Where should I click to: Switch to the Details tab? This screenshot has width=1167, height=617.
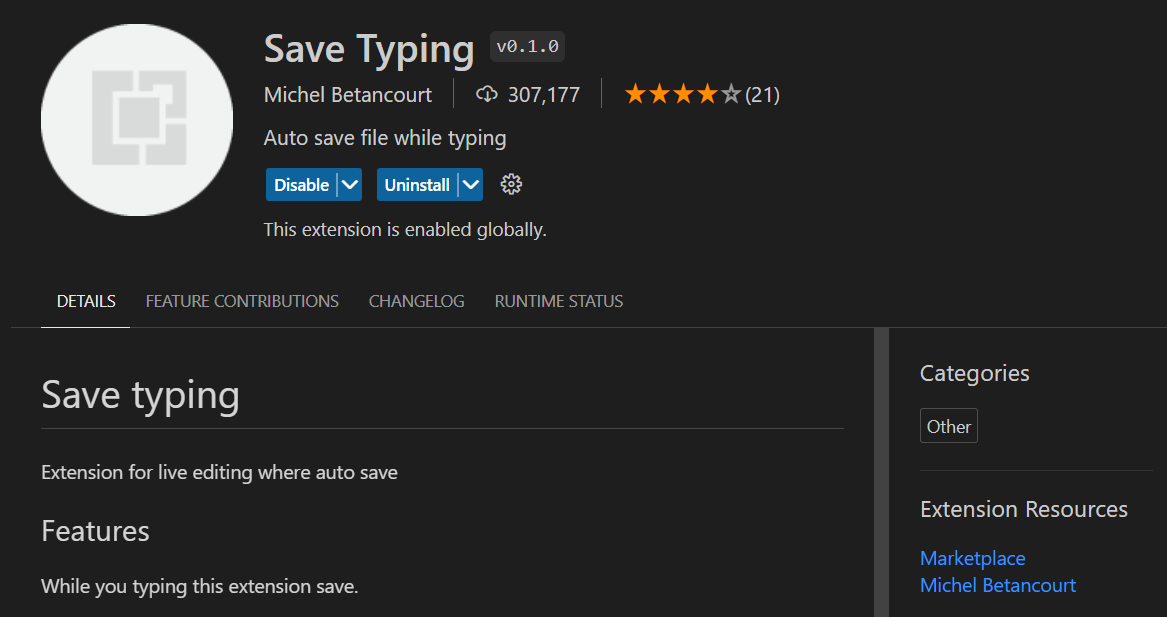[86, 301]
